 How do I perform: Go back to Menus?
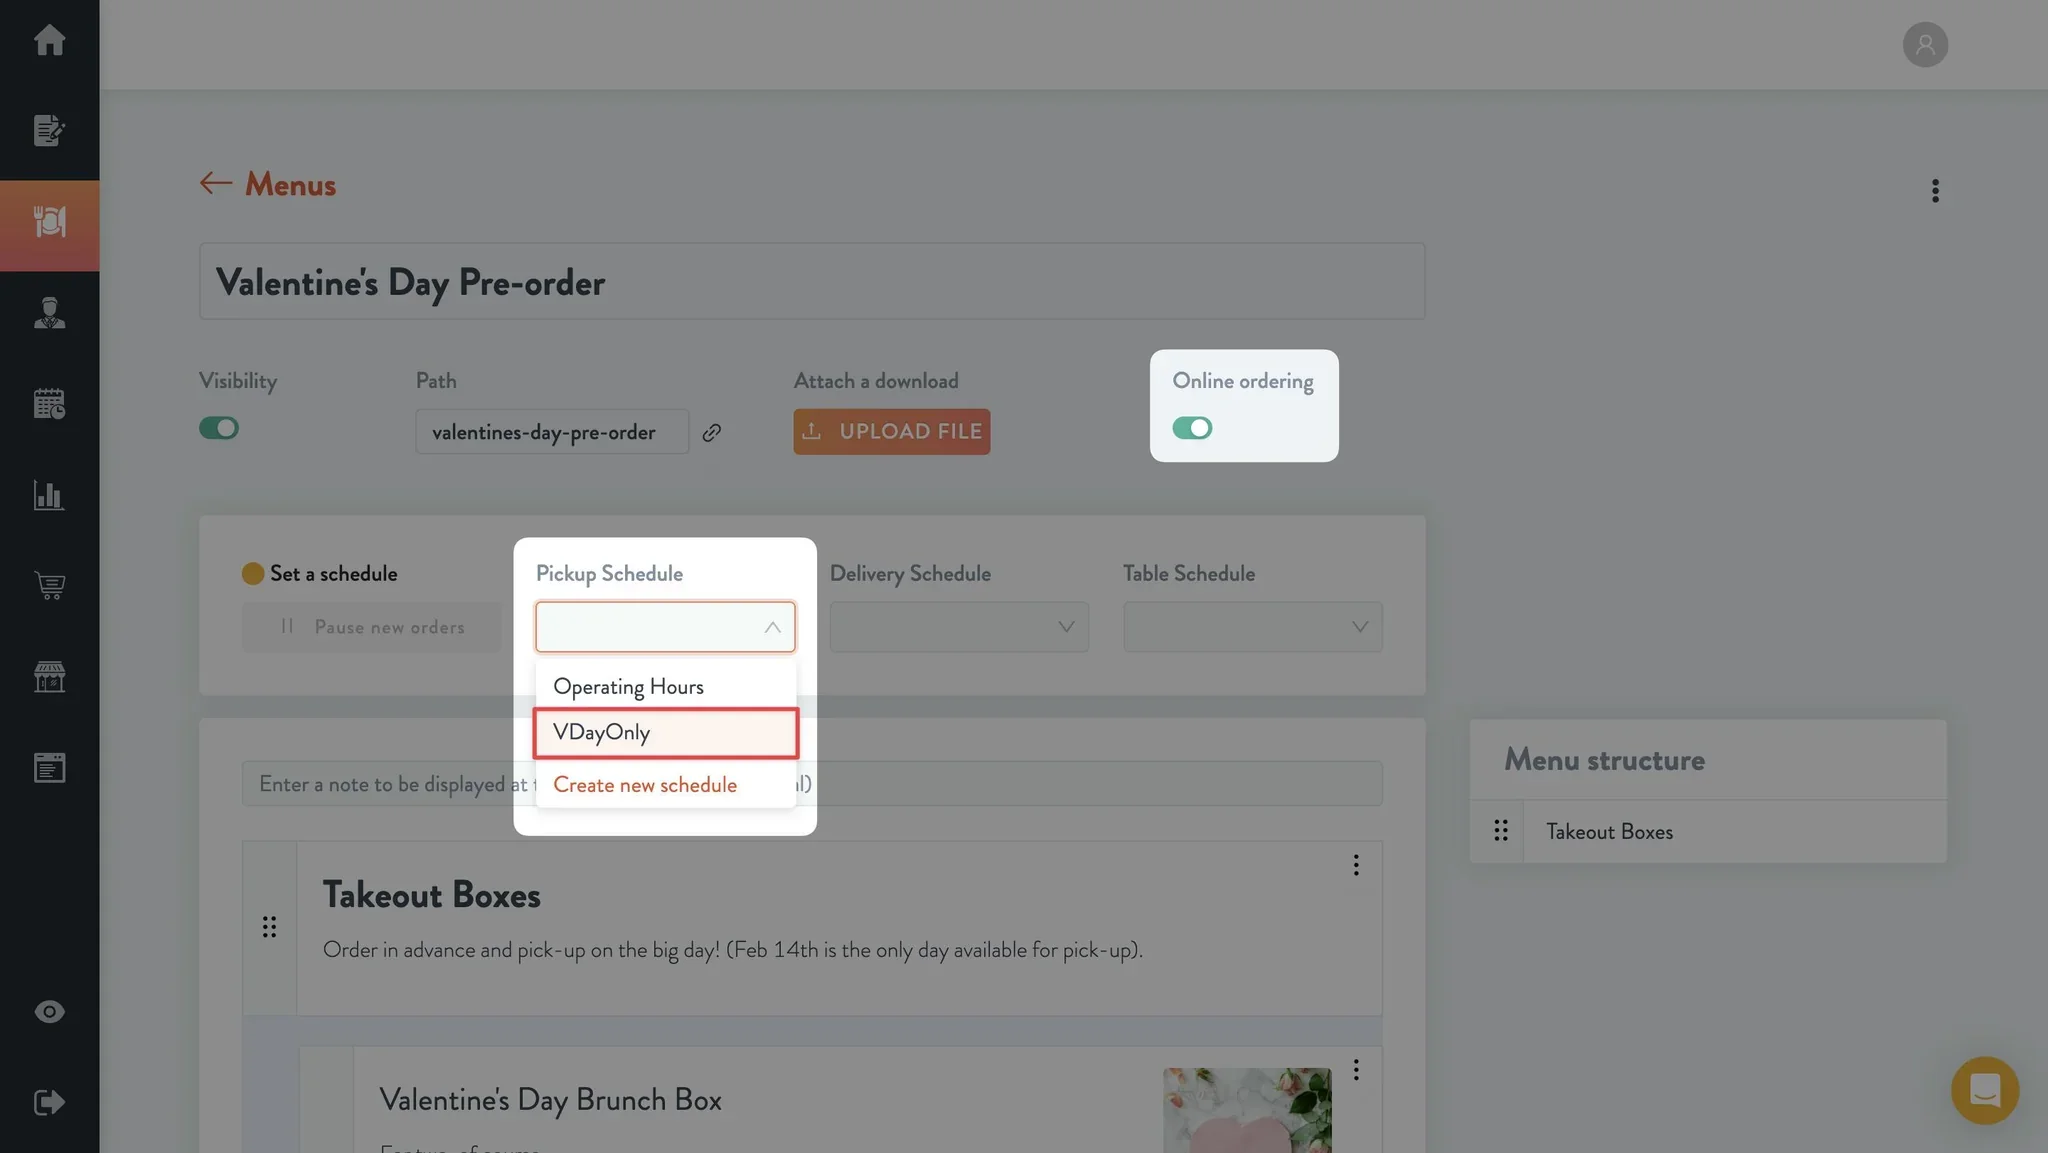268,184
